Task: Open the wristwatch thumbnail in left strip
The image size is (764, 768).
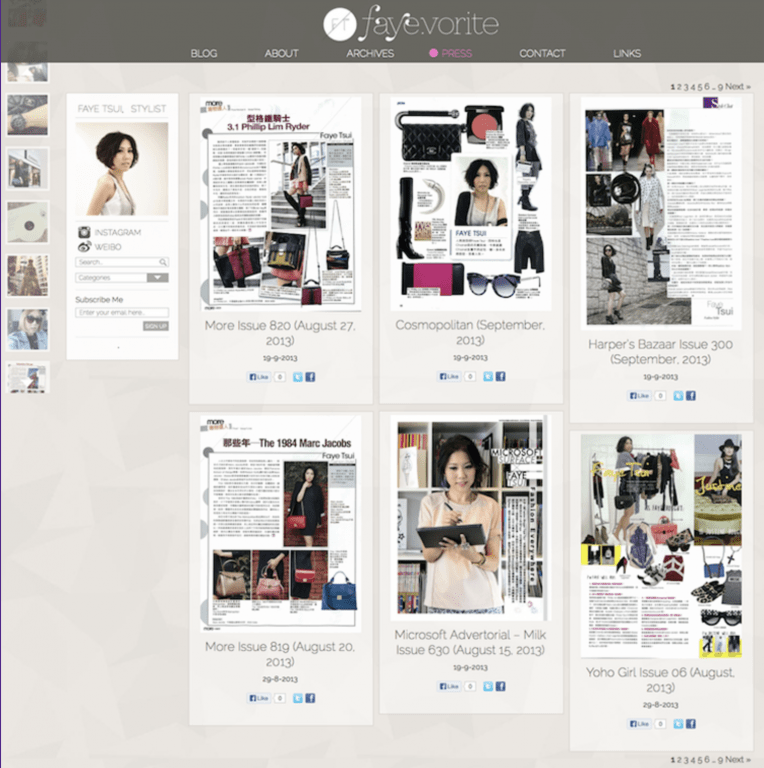Action: [28, 115]
